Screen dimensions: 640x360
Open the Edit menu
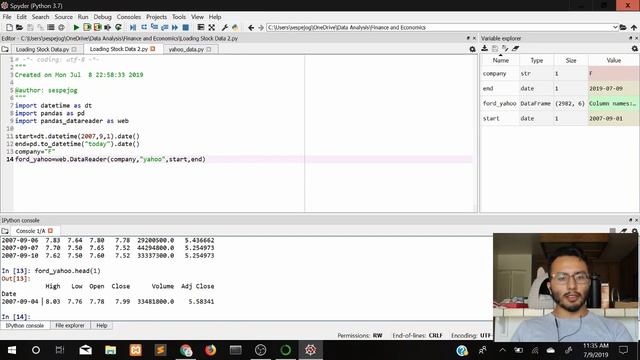[x=21, y=17]
